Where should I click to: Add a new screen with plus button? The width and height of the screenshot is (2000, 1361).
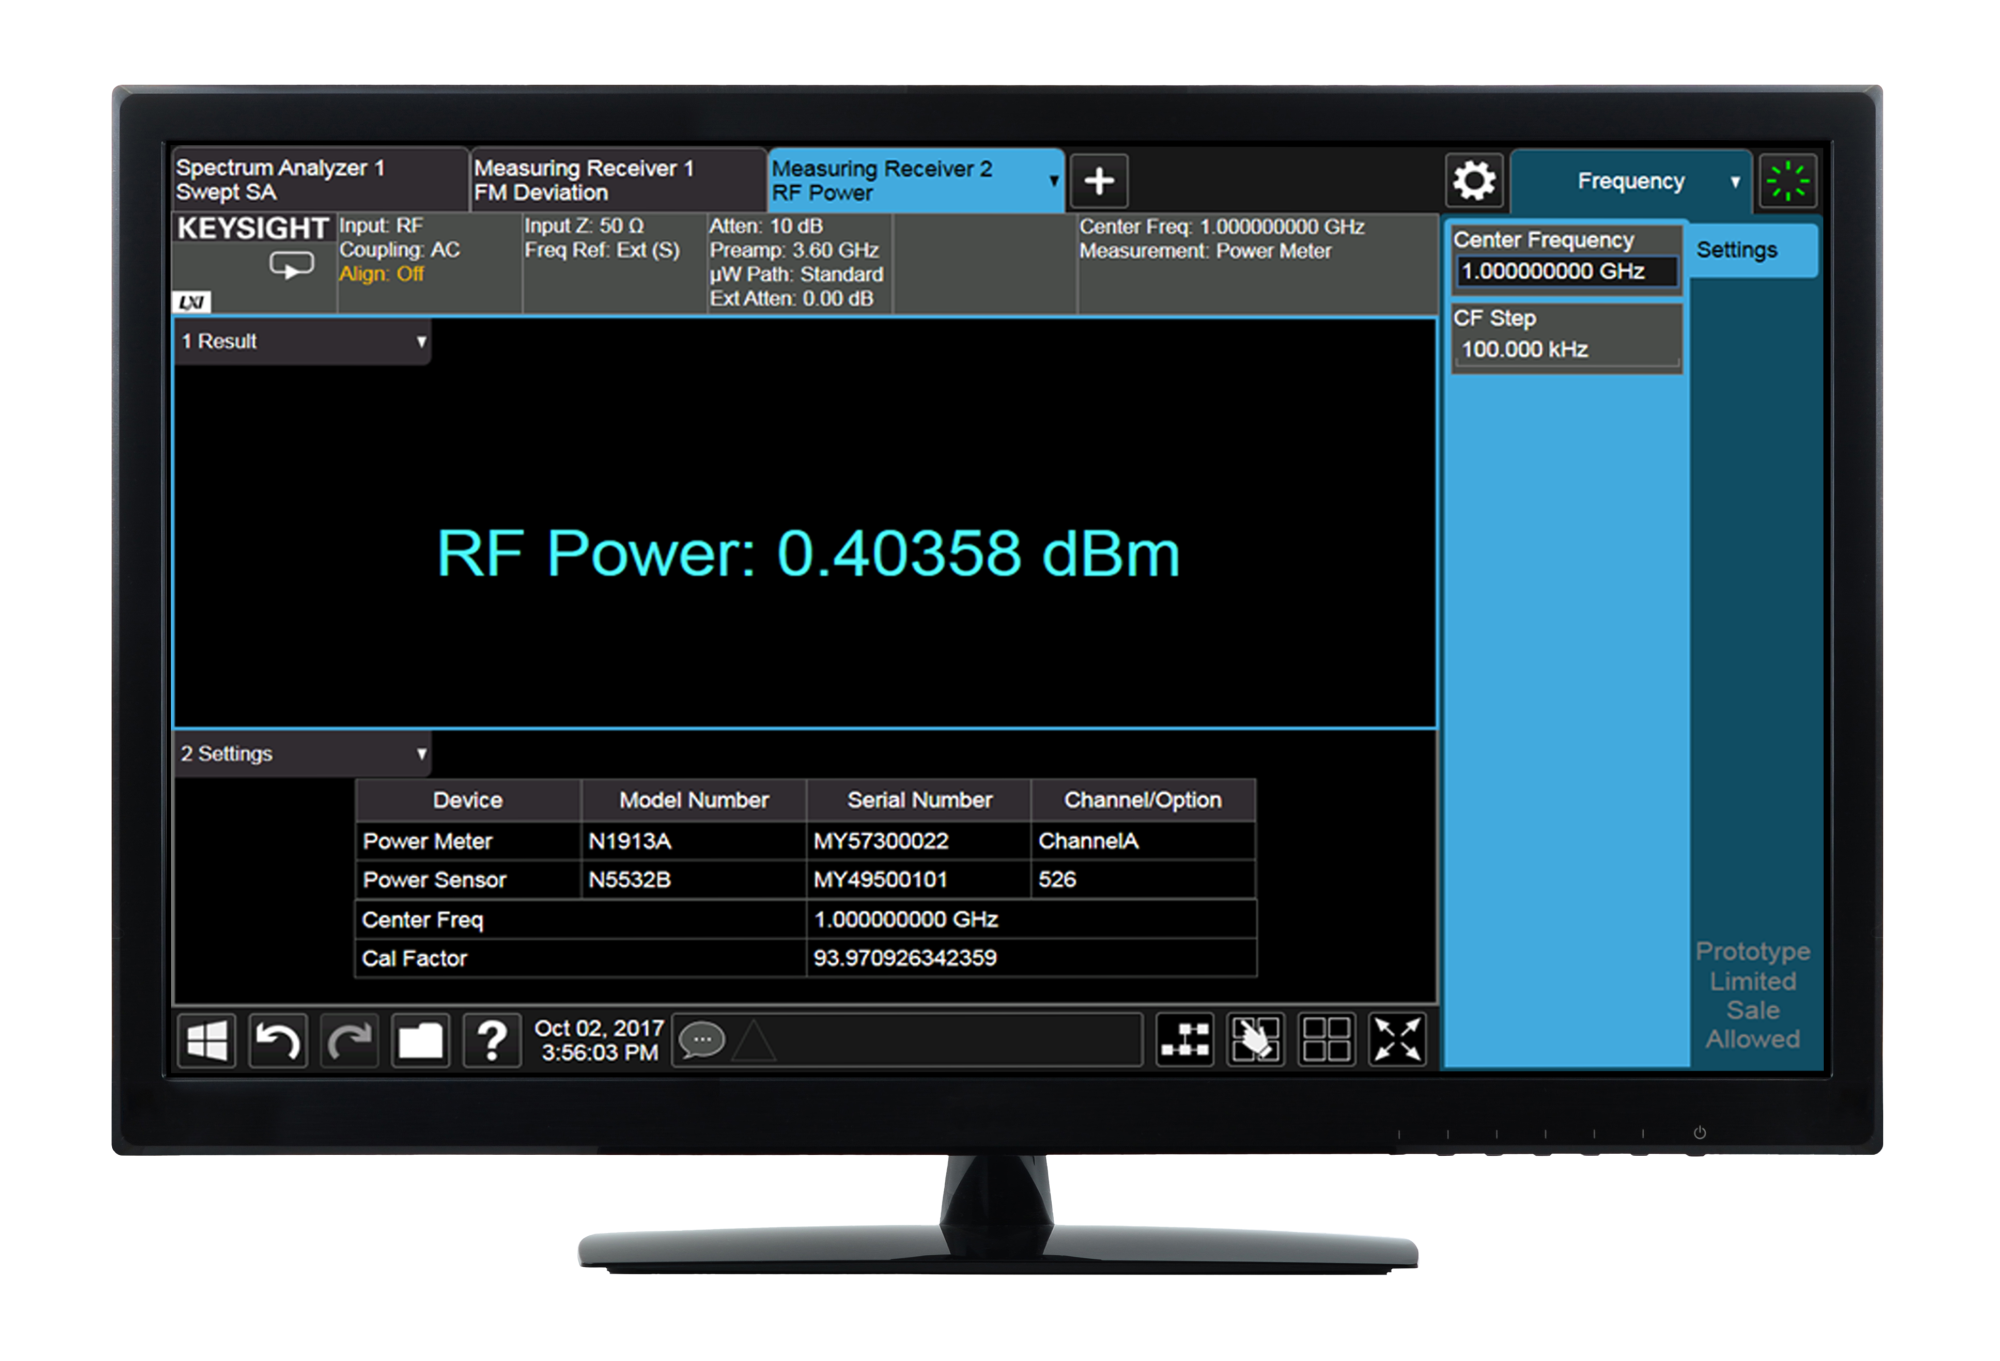pyautogui.click(x=1099, y=181)
